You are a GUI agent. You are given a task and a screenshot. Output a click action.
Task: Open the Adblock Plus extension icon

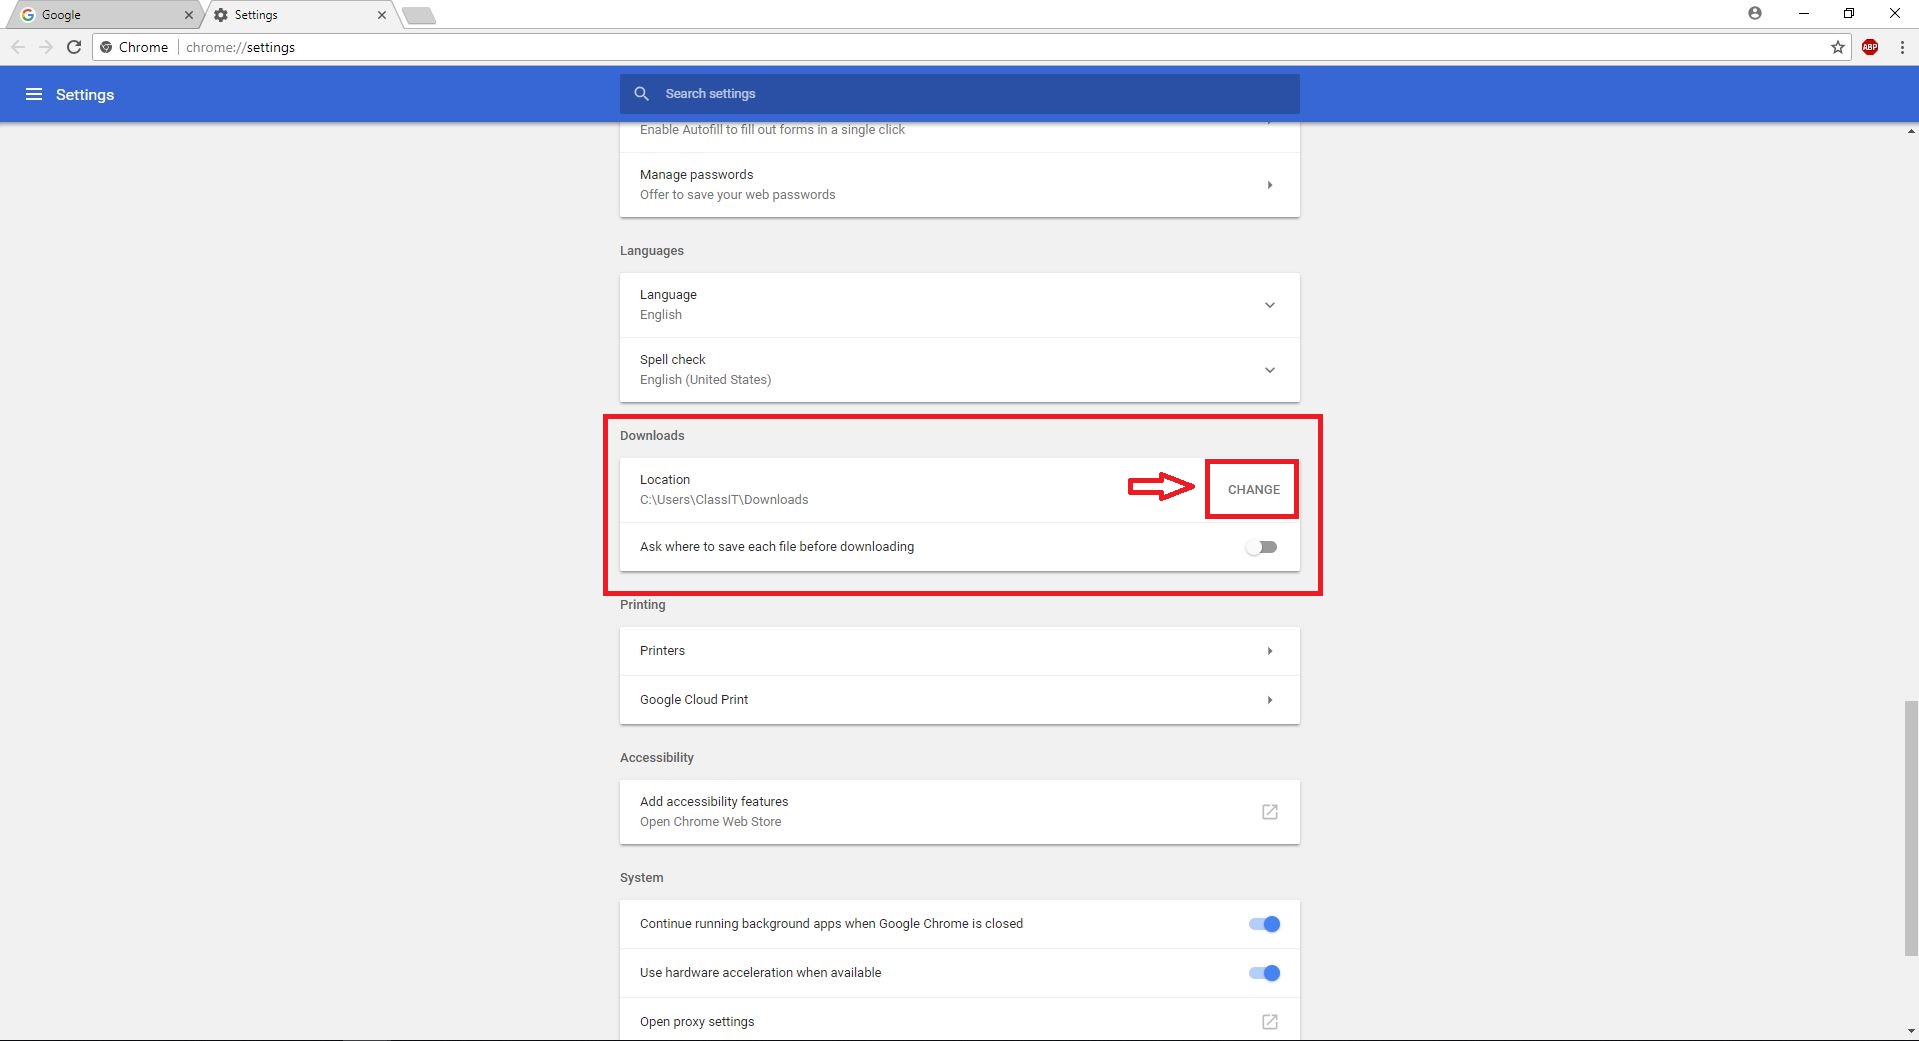1869,47
